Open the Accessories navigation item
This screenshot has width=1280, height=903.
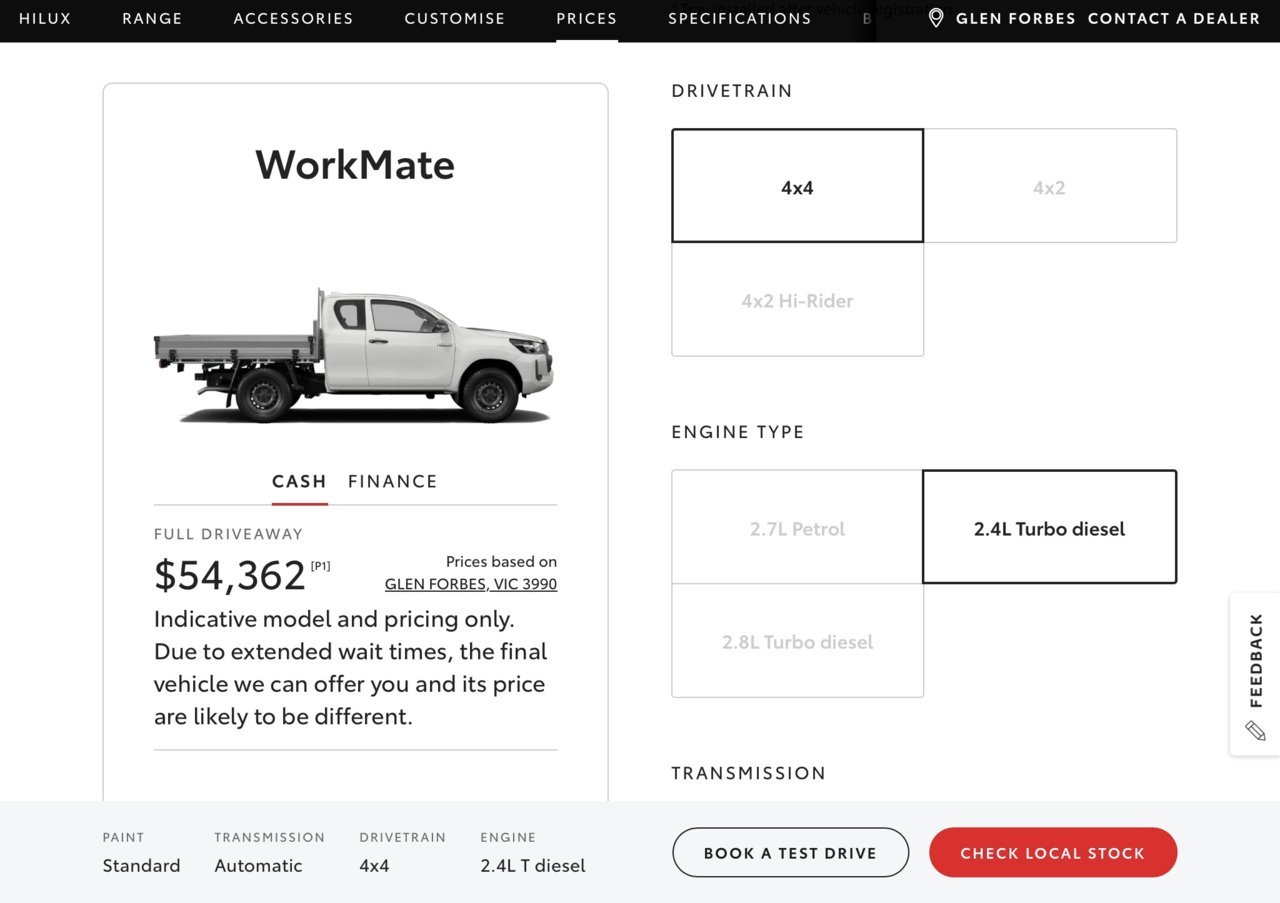(293, 18)
